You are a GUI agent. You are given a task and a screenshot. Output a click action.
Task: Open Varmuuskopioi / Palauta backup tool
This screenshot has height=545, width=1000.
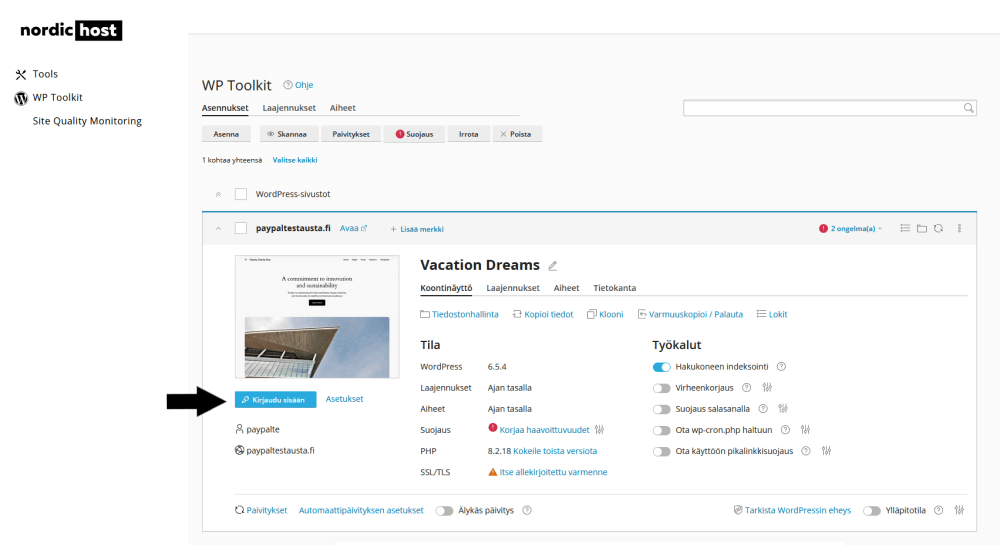pos(690,314)
